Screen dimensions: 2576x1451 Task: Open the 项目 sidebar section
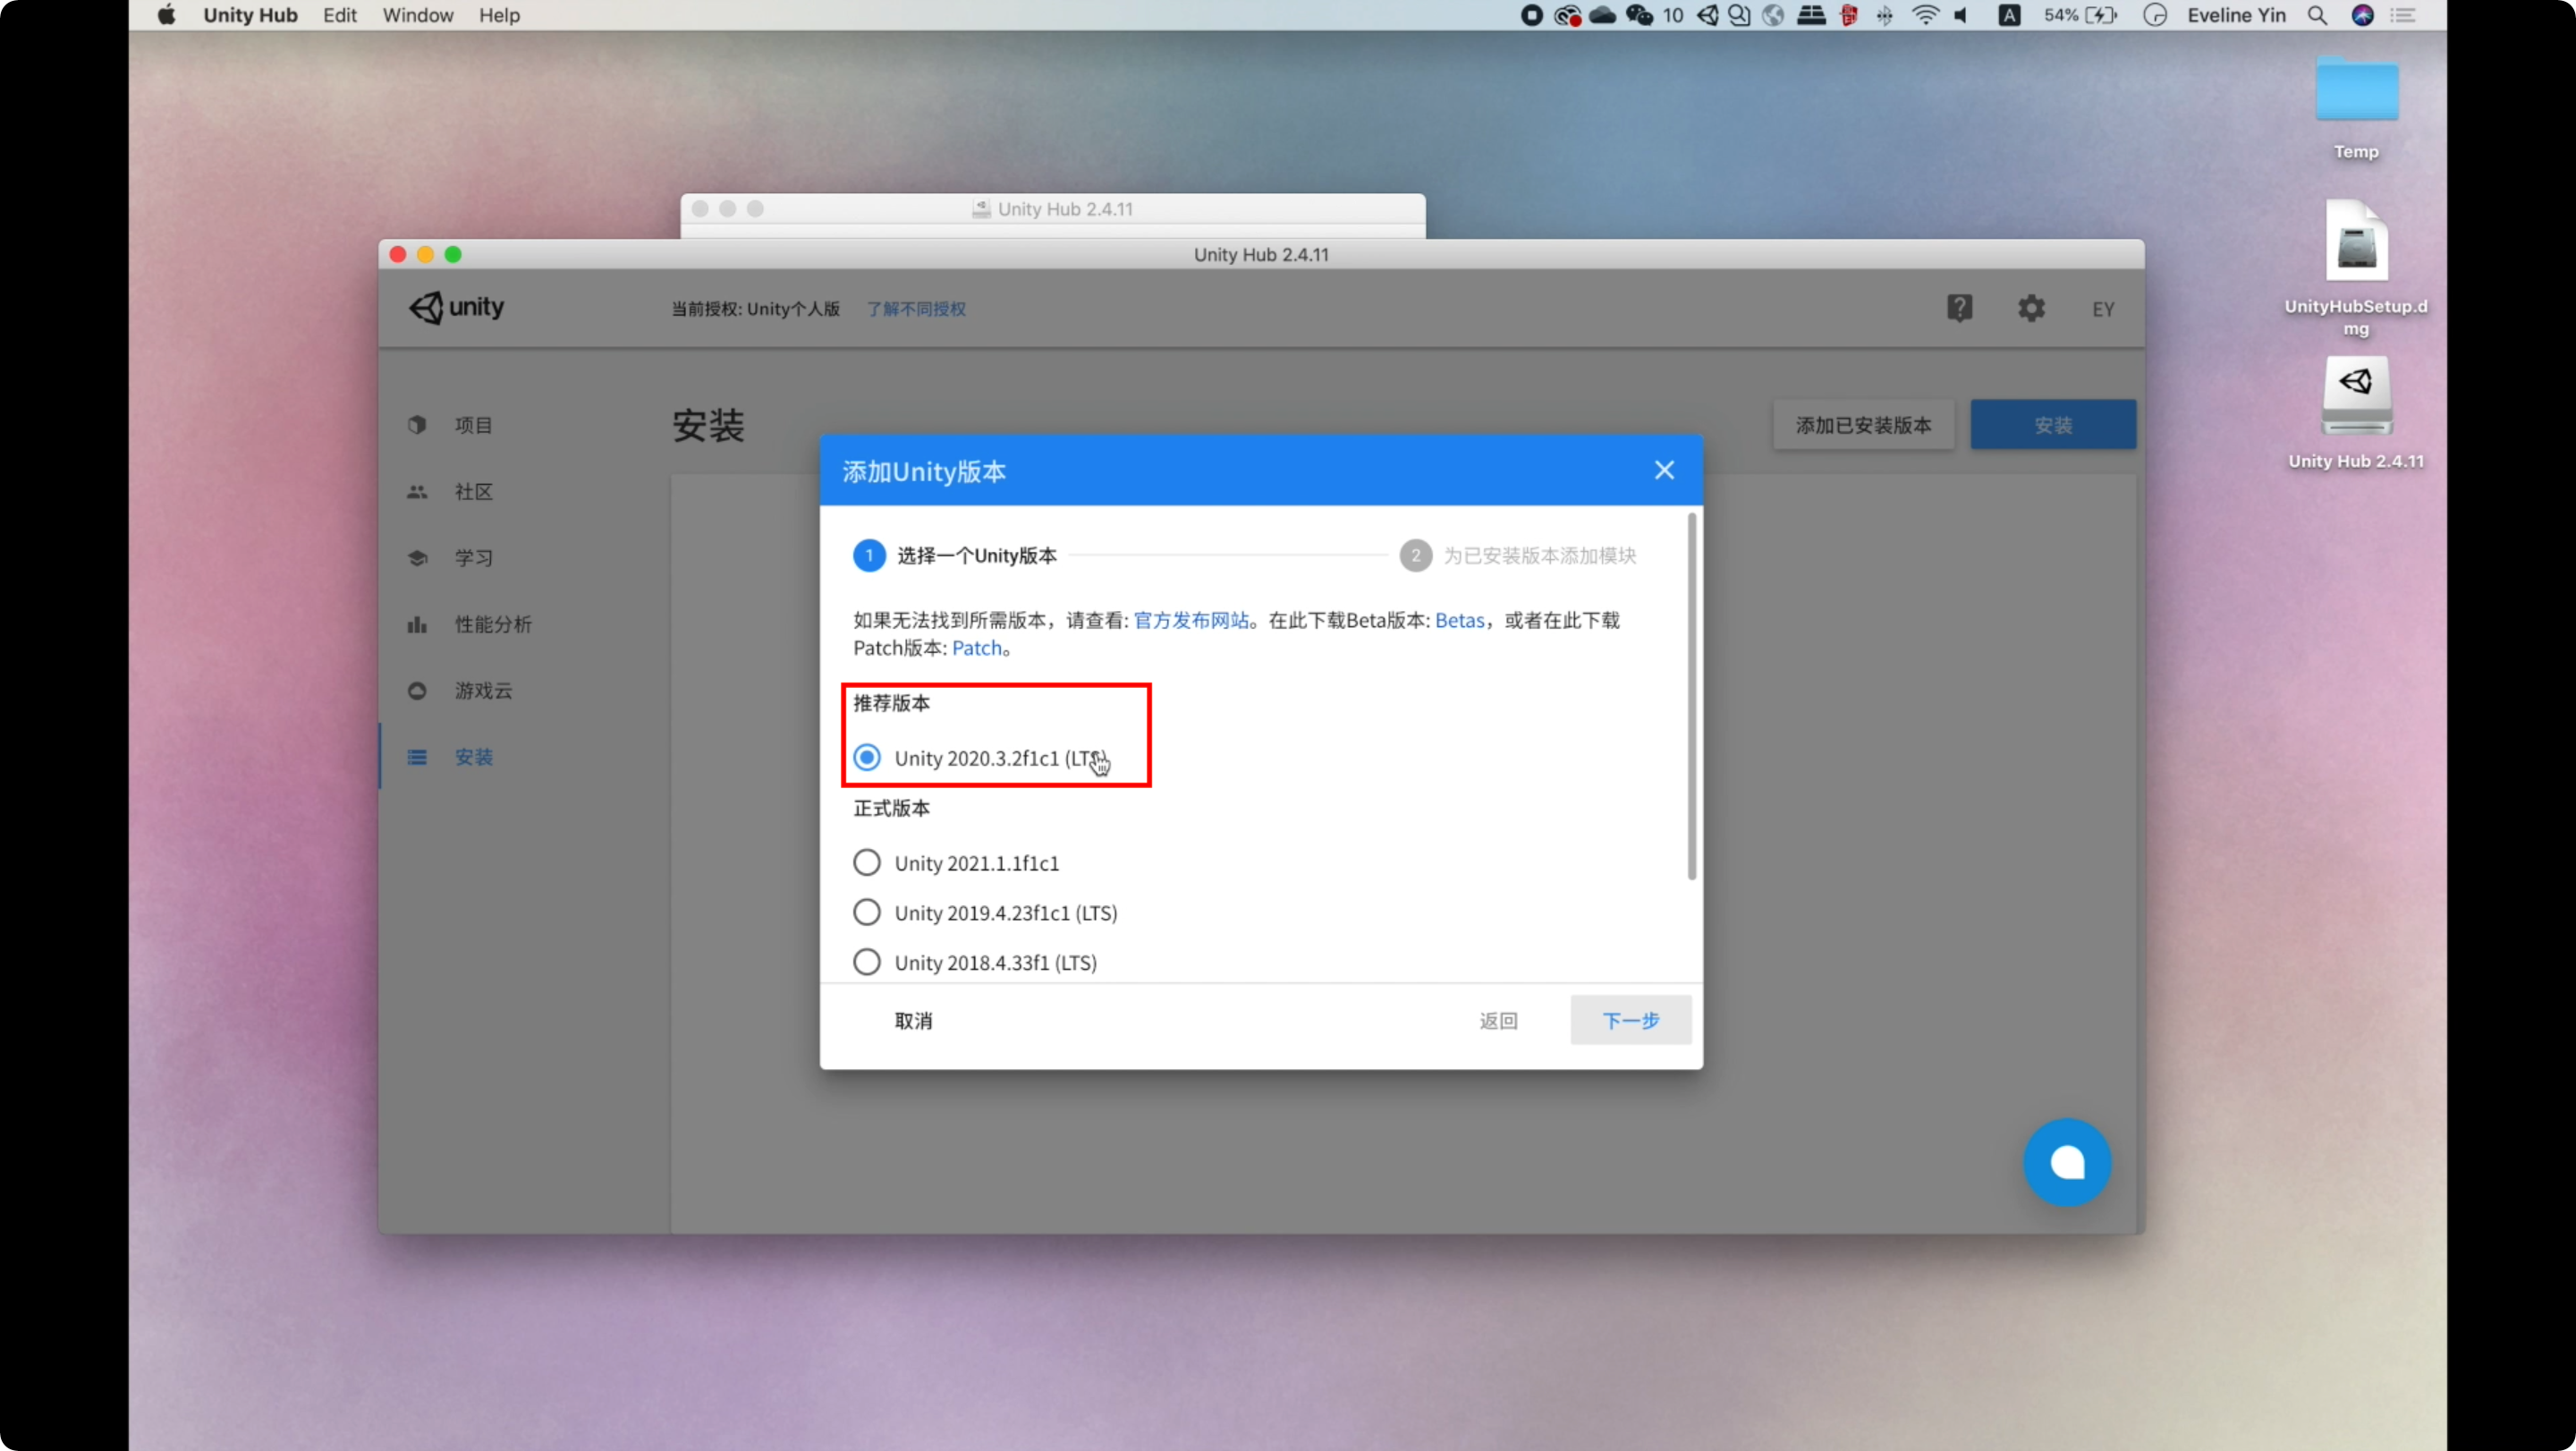point(473,425)
